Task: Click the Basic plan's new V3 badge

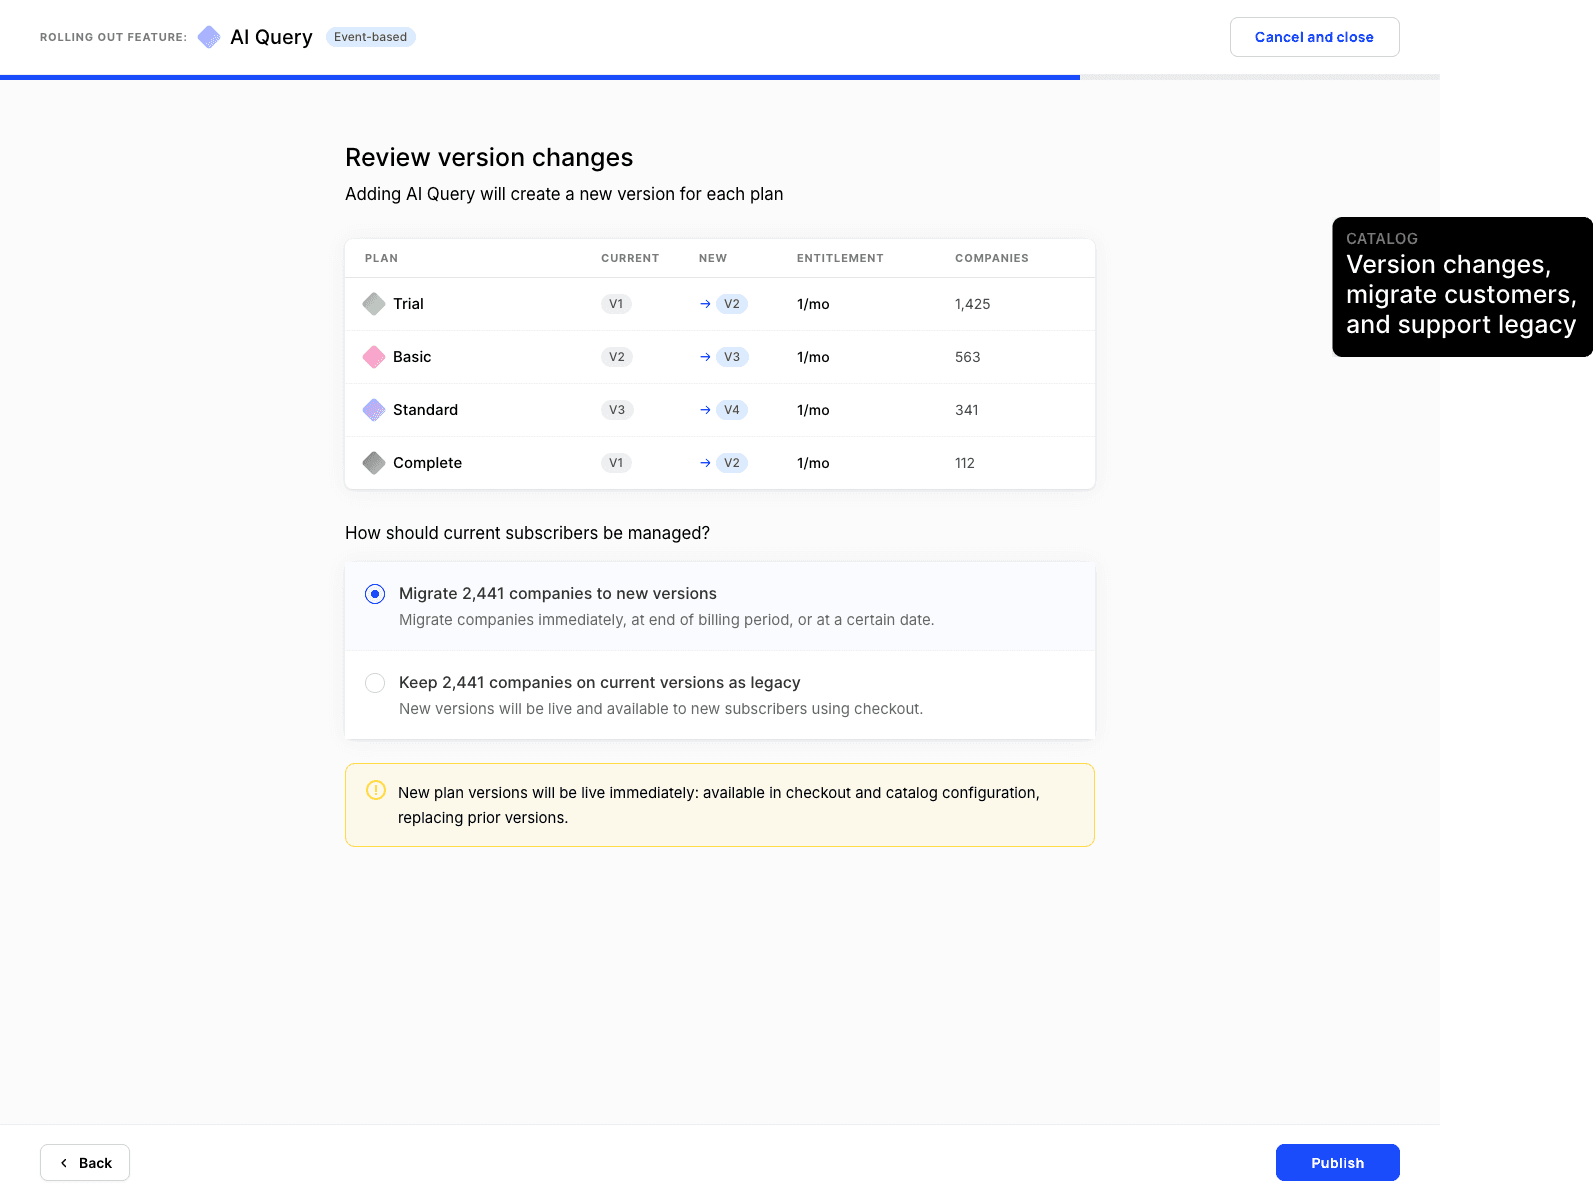Action: coord(732,357)
